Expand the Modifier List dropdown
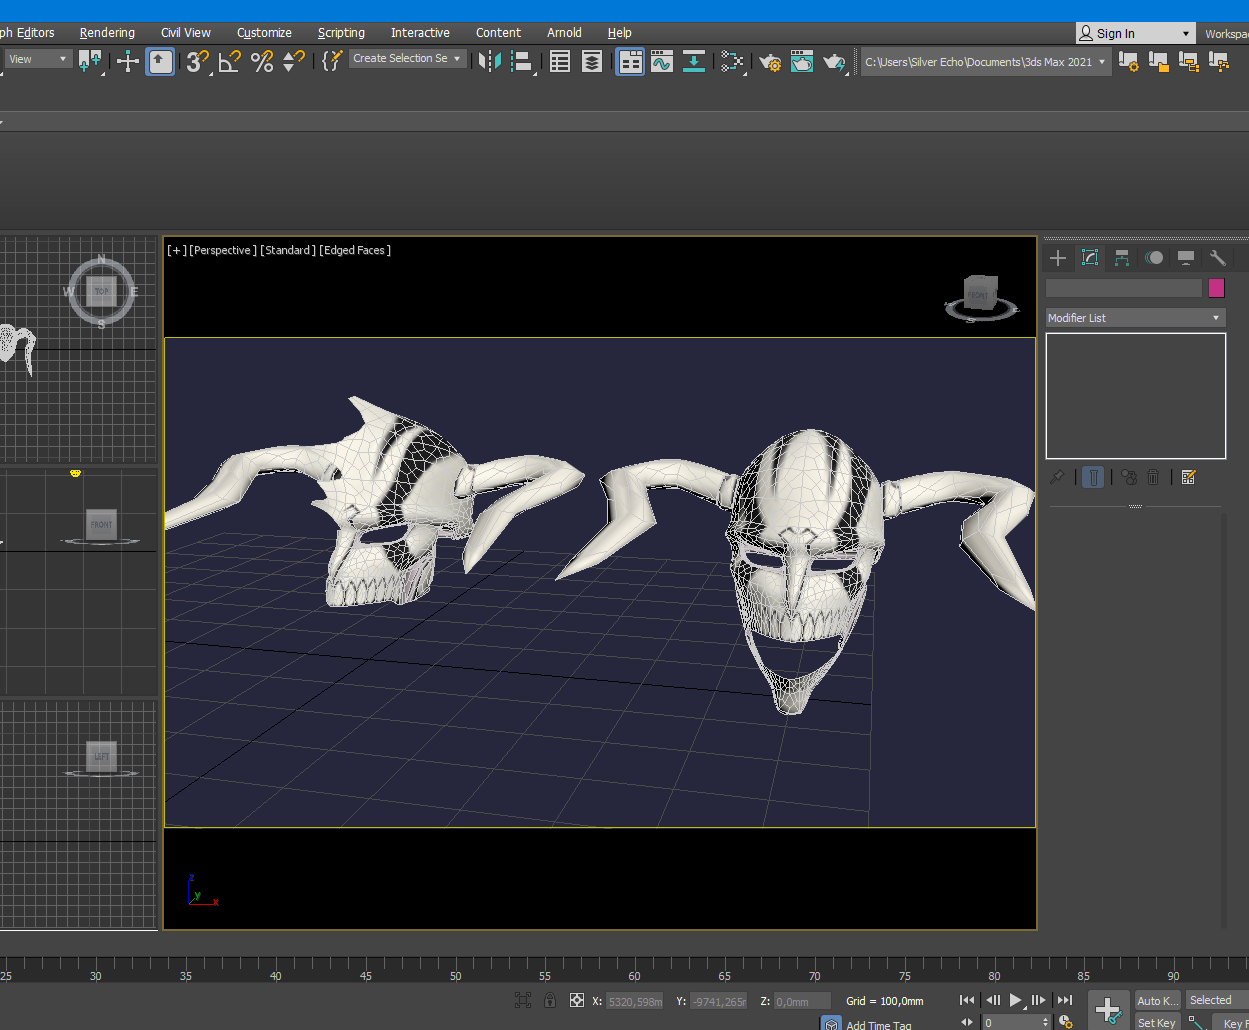 tap(1135, 318)
